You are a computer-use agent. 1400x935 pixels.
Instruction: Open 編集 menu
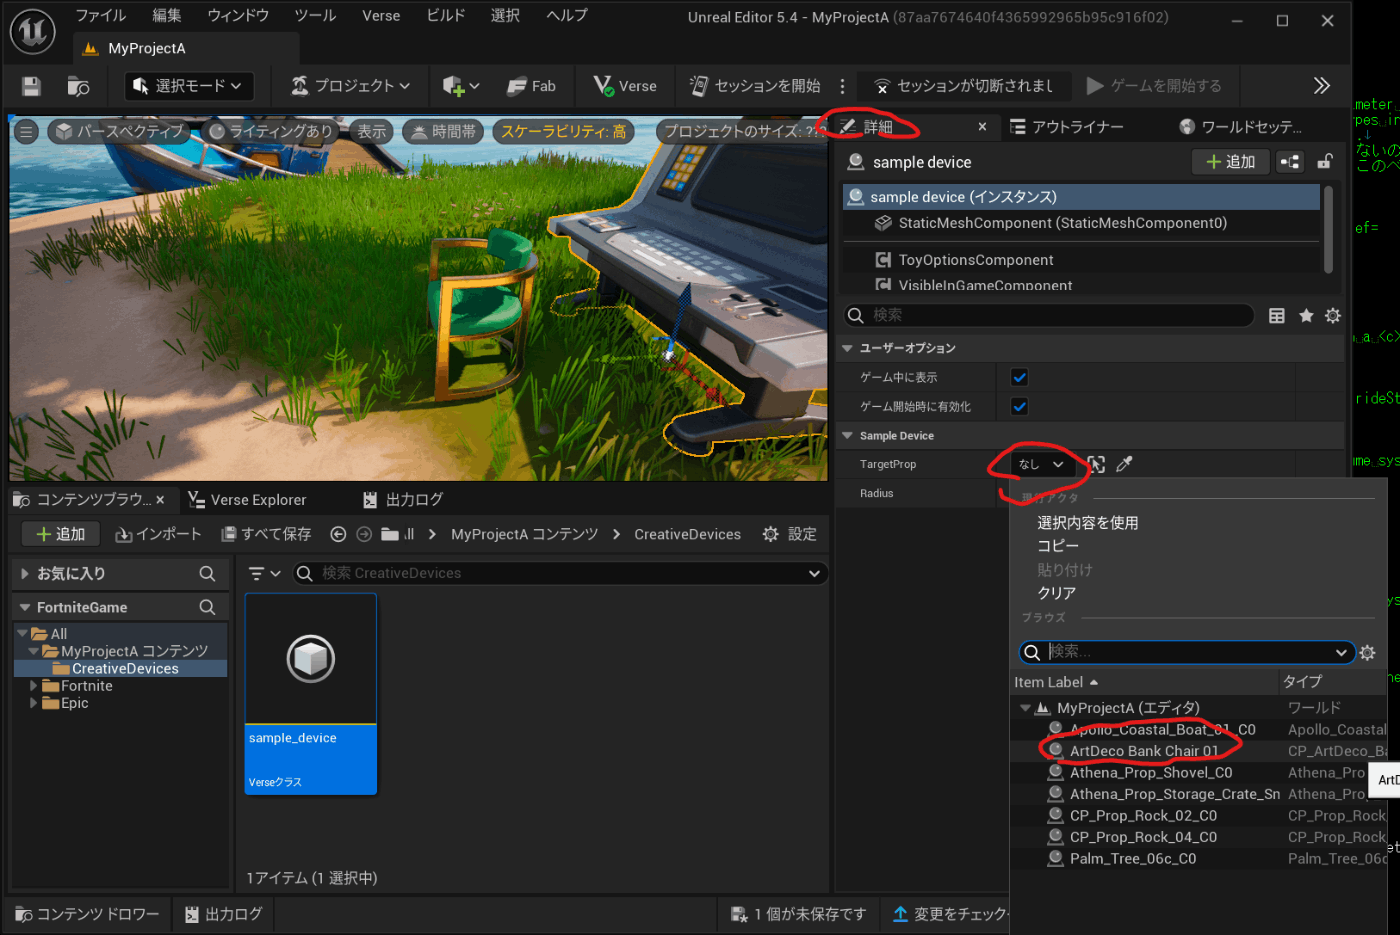[x=167, y=15]
